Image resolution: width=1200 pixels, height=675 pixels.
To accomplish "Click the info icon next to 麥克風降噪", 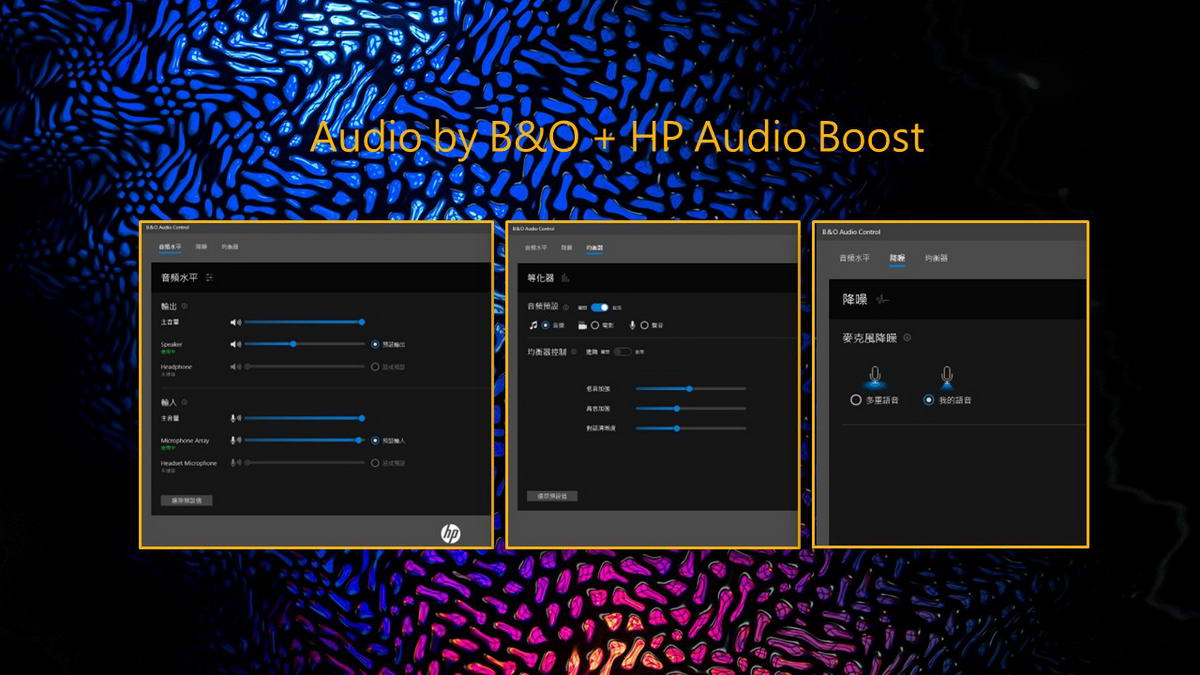I will pyautogui.click(x=907, y=338).
